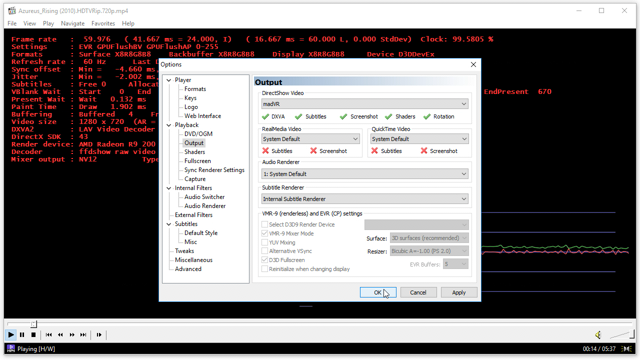Open the Audio Renderer dropdown
This screenshot has height=360, width=640.
pyautogui.click(x=364, y=174)
